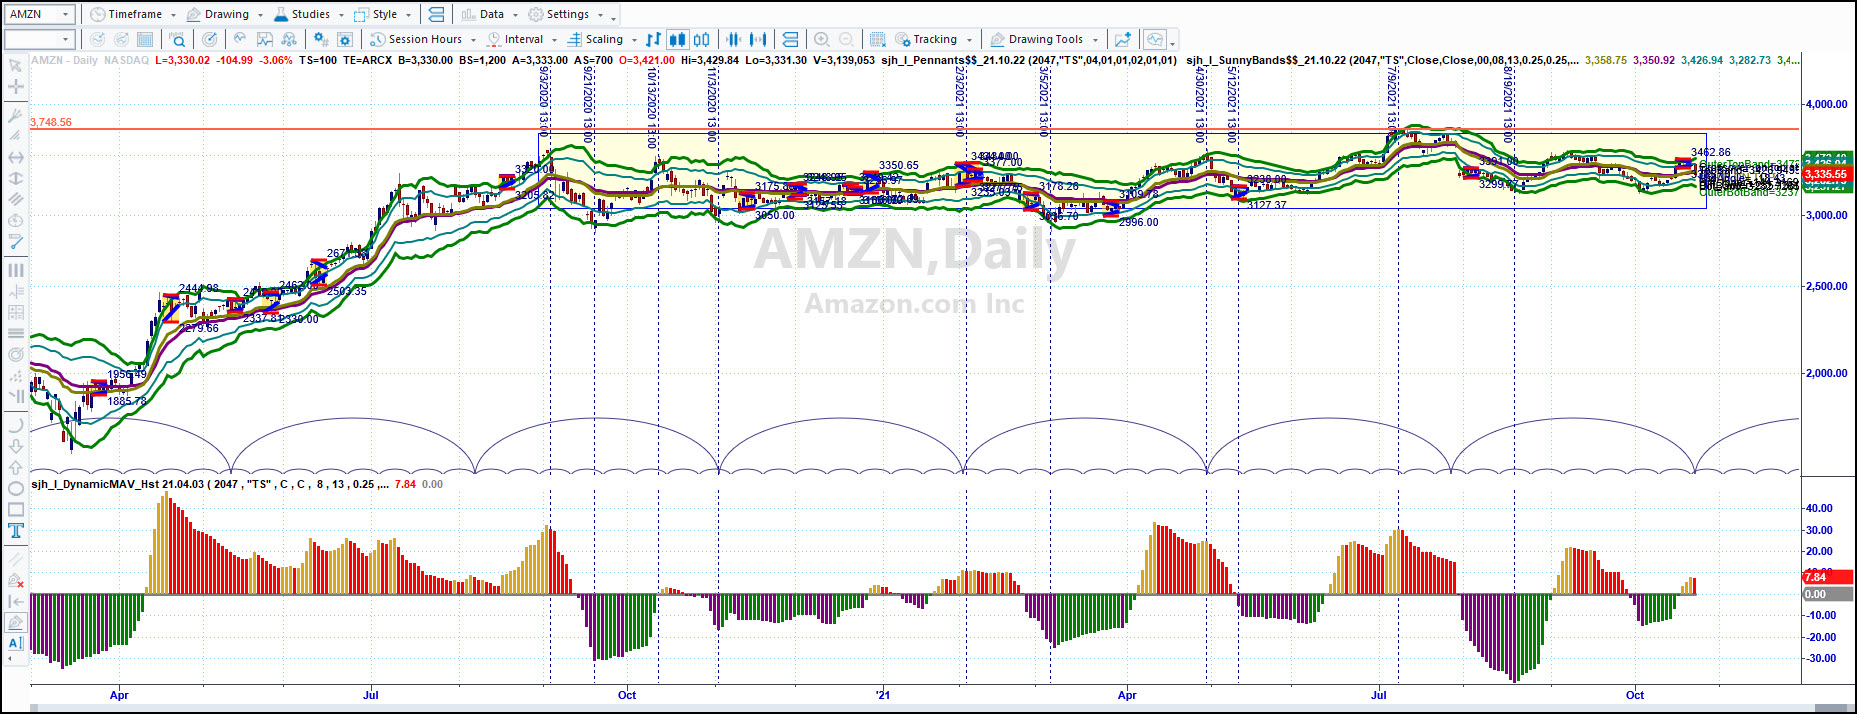Open the Settings menu
Image resolution: width=1857 pixels, height=714 pixels.
(x=565, y=14)
